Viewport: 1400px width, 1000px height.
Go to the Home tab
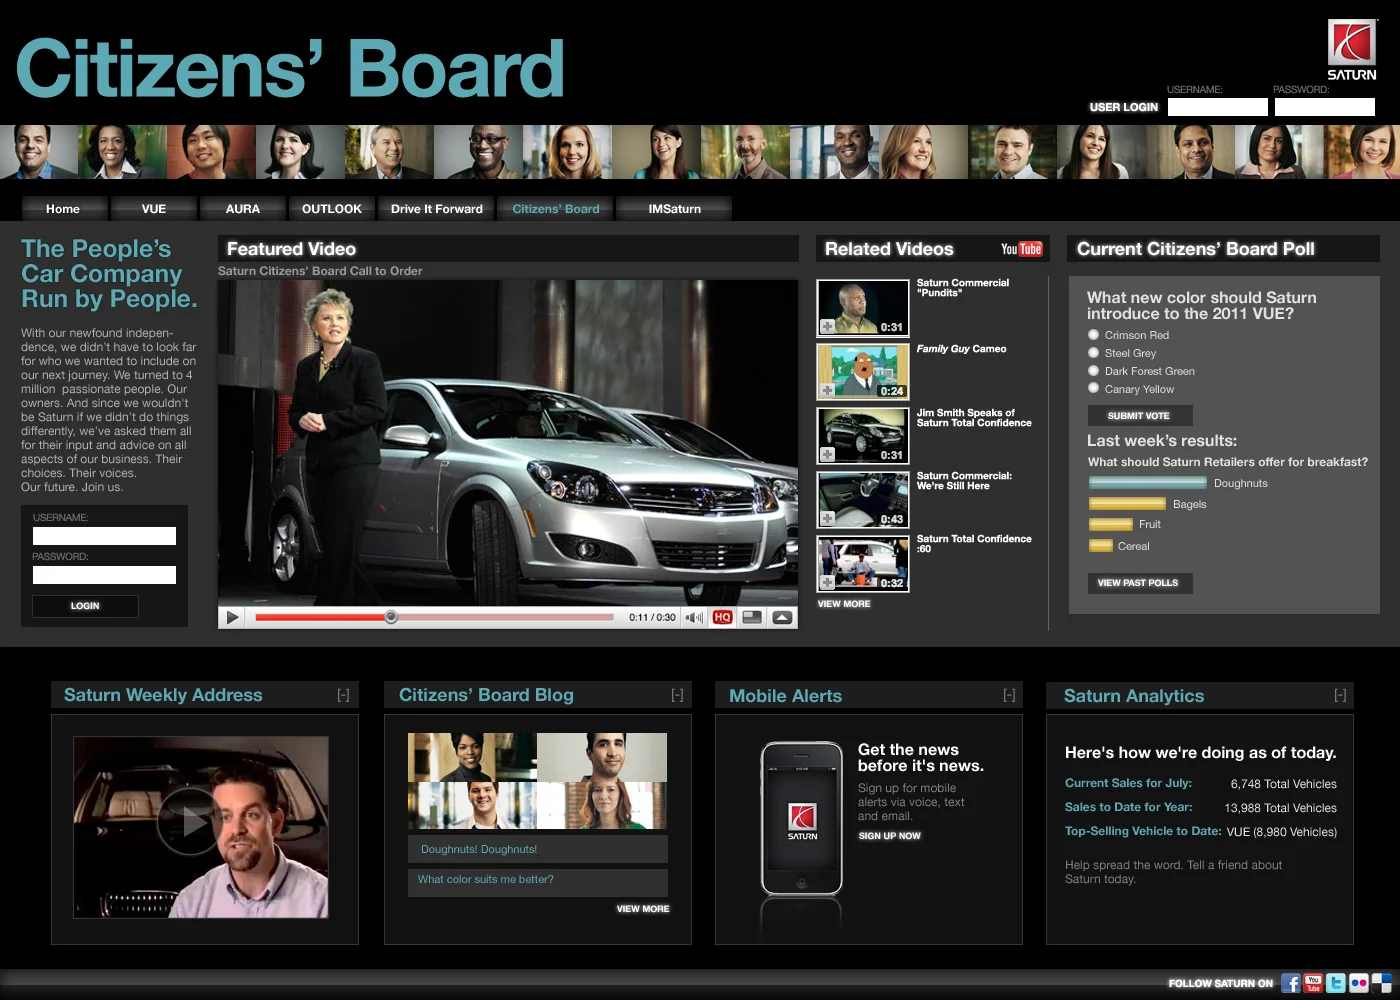(63, 209)
